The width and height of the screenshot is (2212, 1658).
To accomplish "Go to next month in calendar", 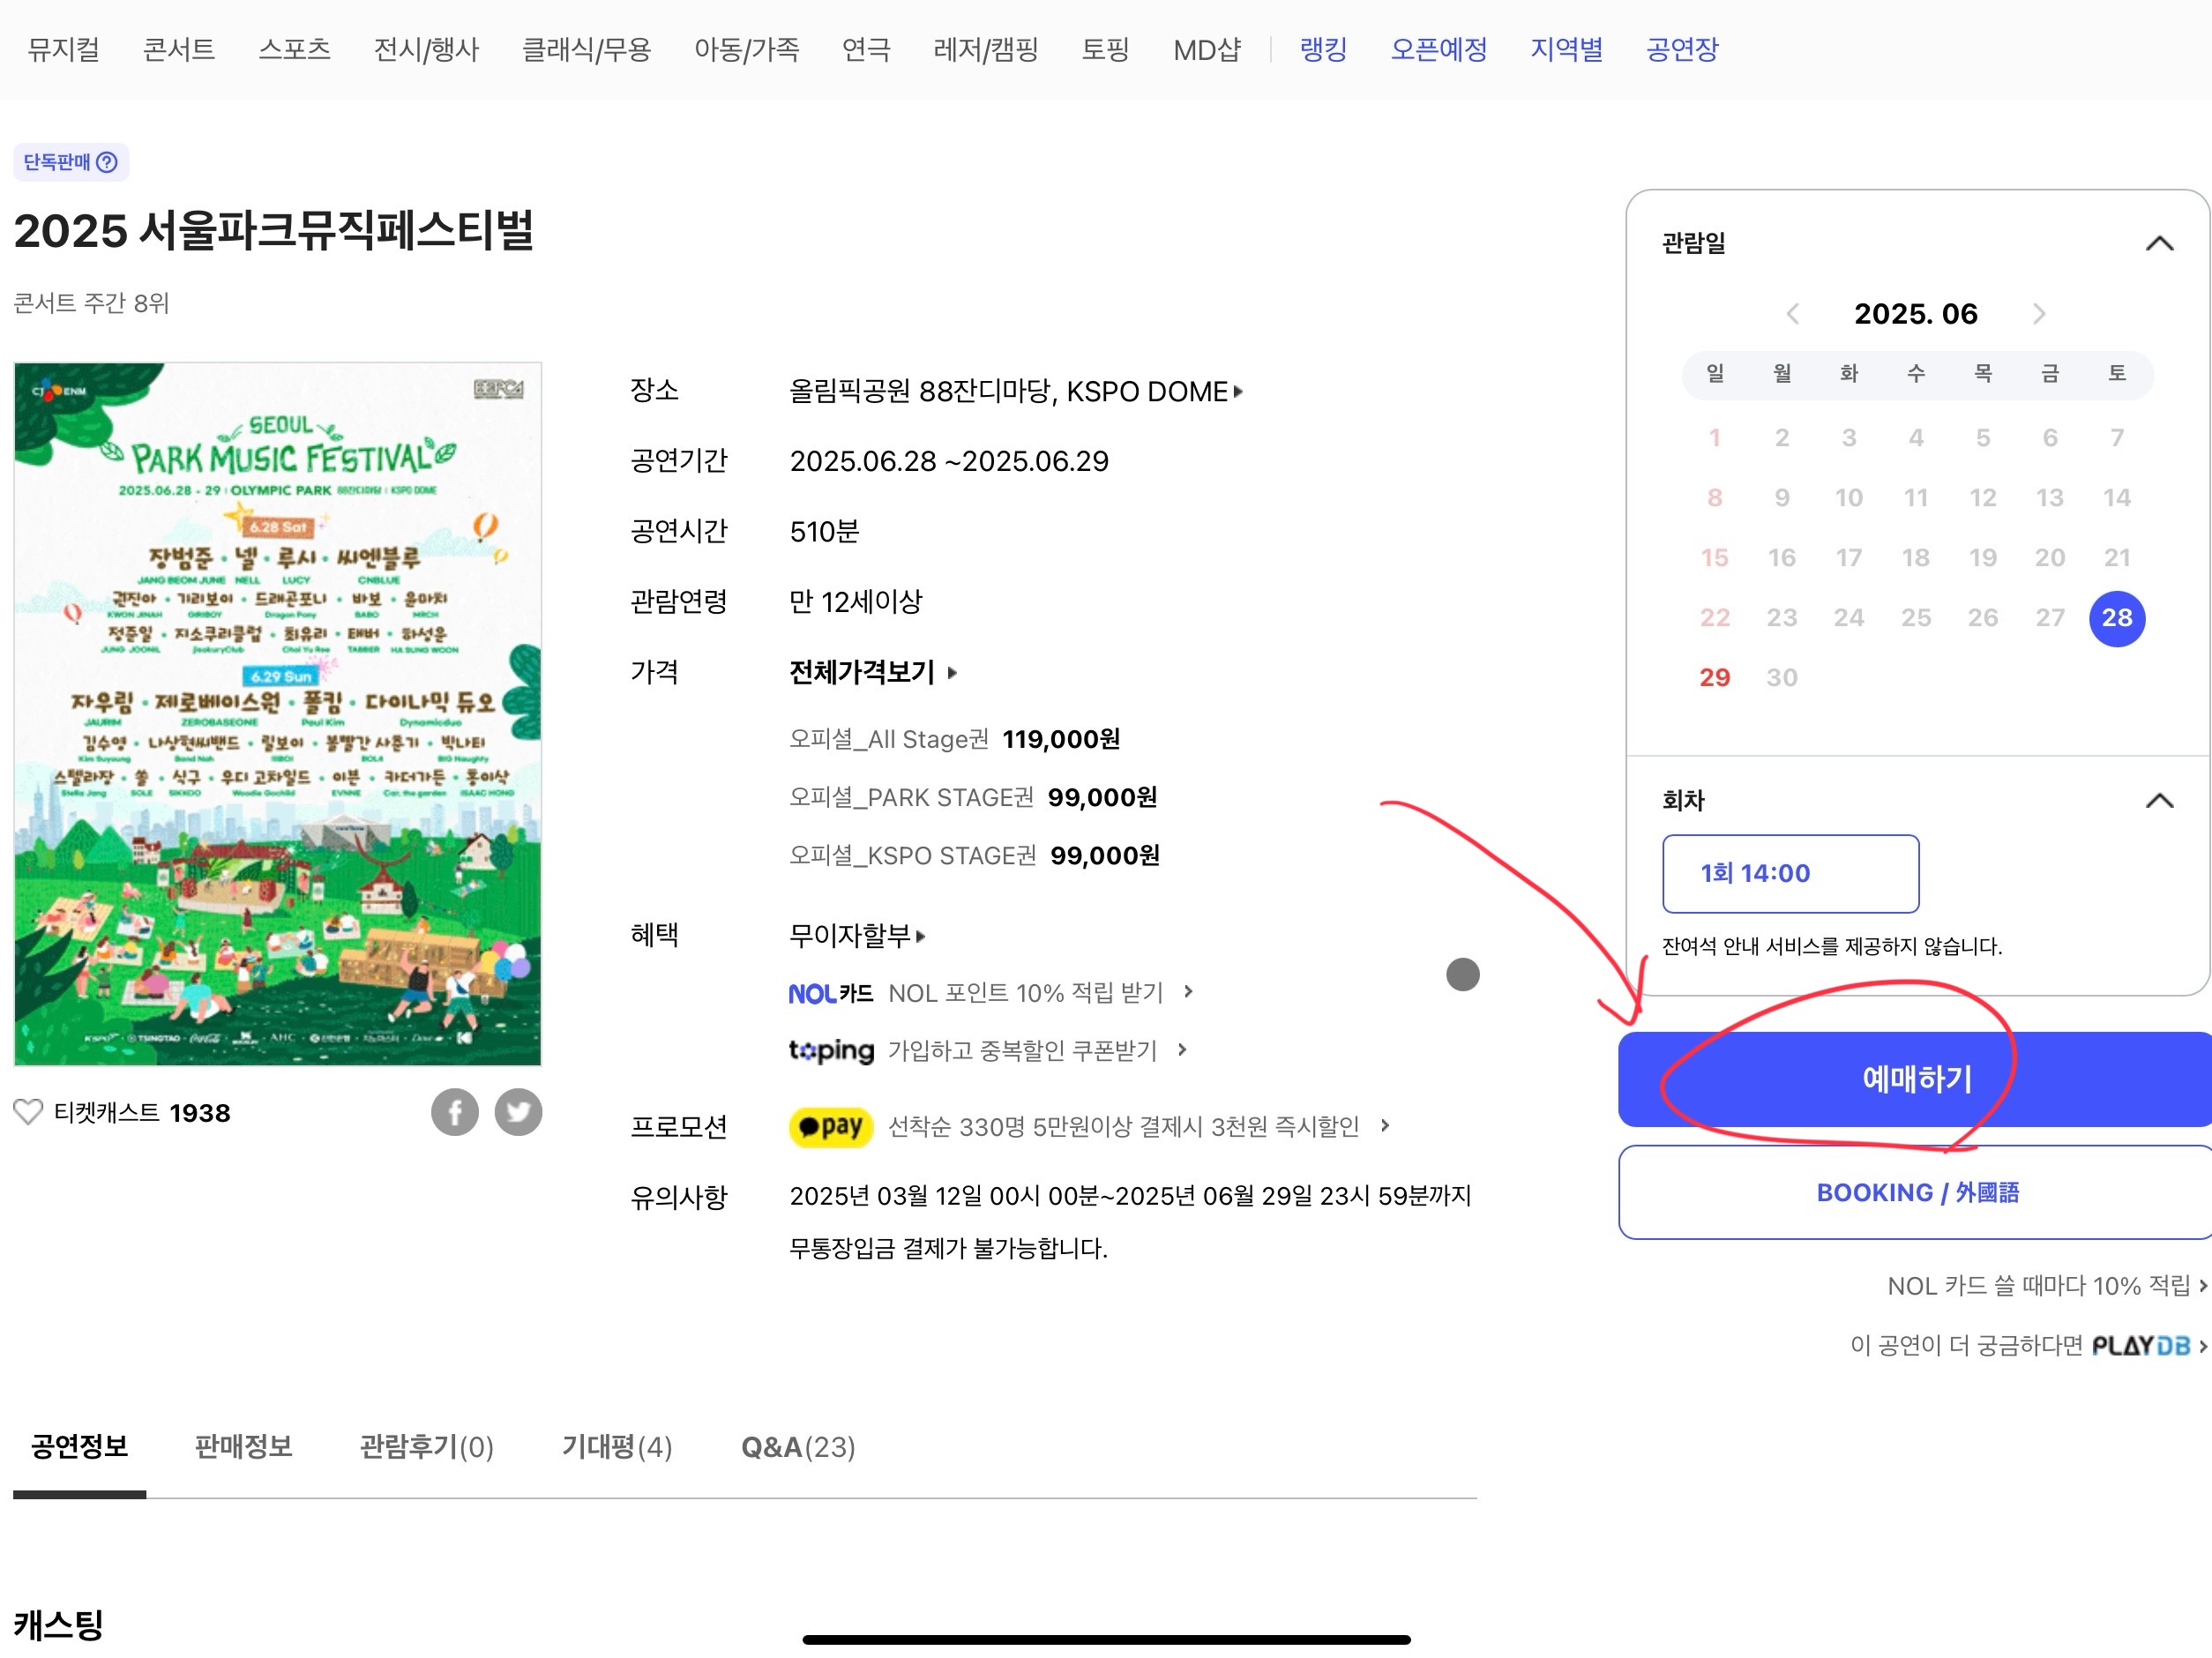I will point(2039,314).
